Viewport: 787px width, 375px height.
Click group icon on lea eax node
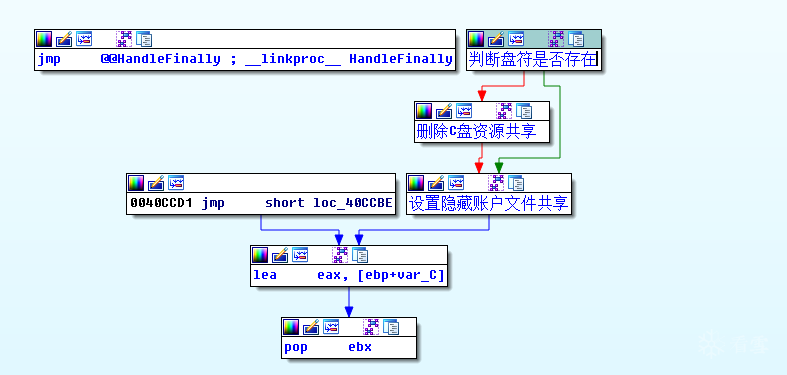[340, 255]
